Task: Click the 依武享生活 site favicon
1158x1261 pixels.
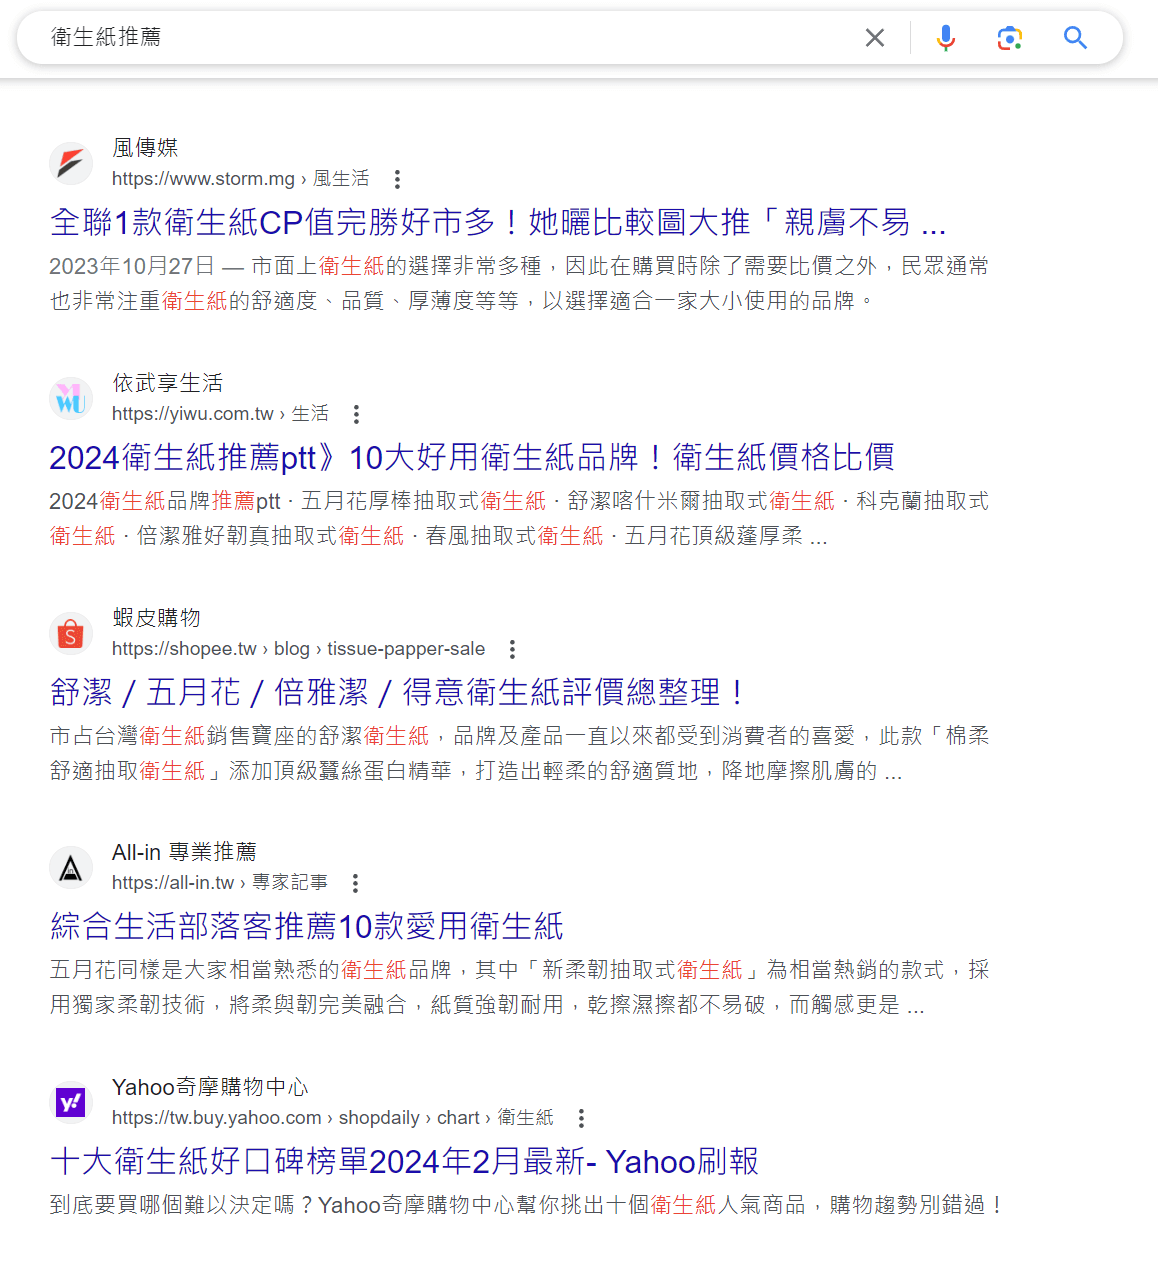Action: coord(71,399)
